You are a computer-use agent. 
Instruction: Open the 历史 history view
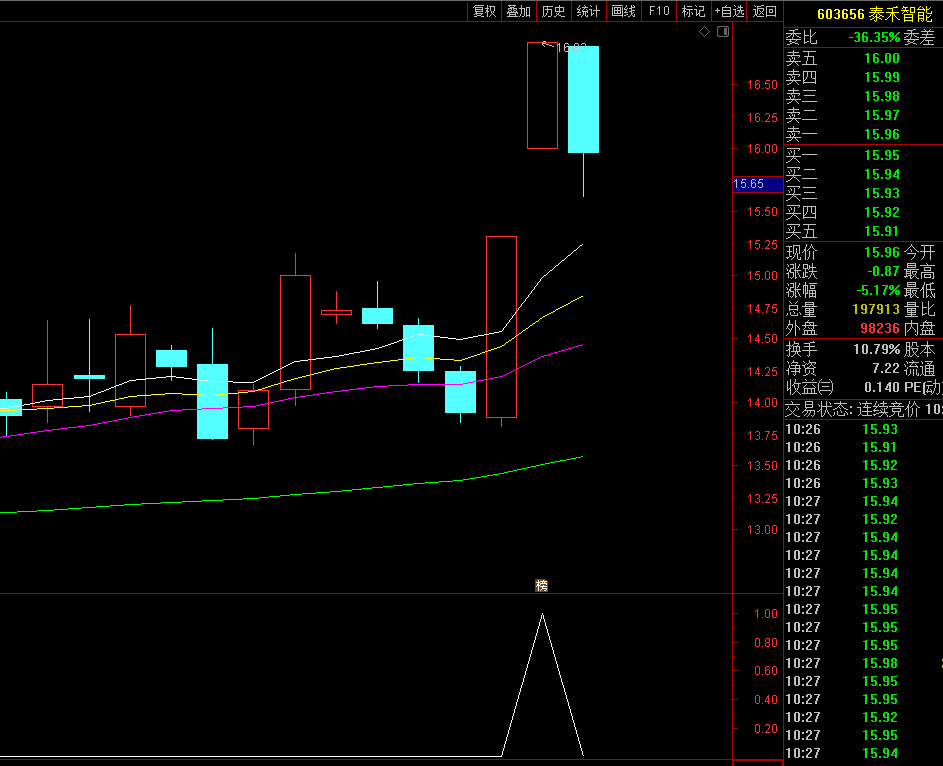pyautogui.click(x=553, y=11)
